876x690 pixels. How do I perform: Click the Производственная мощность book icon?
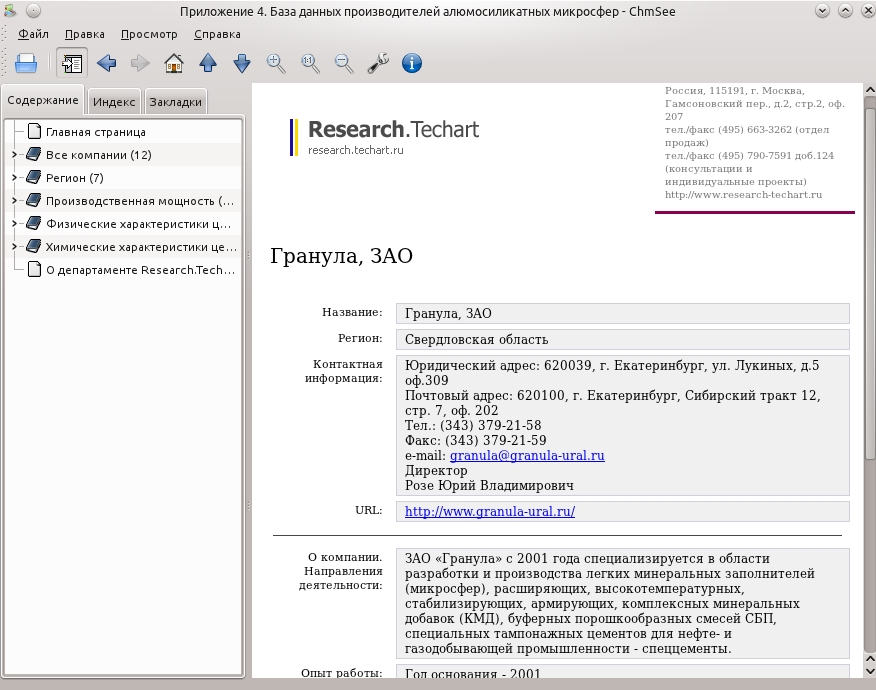[34, 200]
